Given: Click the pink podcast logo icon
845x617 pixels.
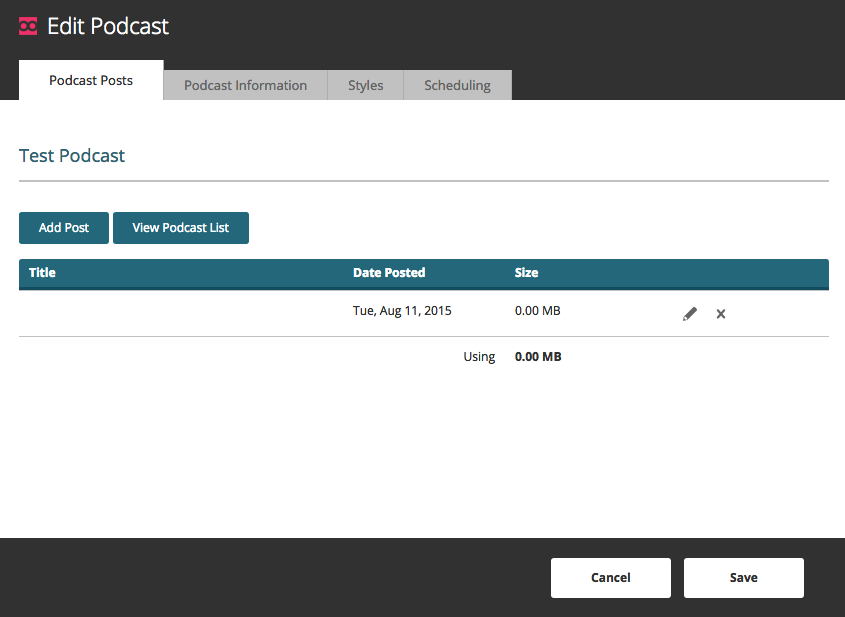Looking at the screenshot, I should coord(28,26).
